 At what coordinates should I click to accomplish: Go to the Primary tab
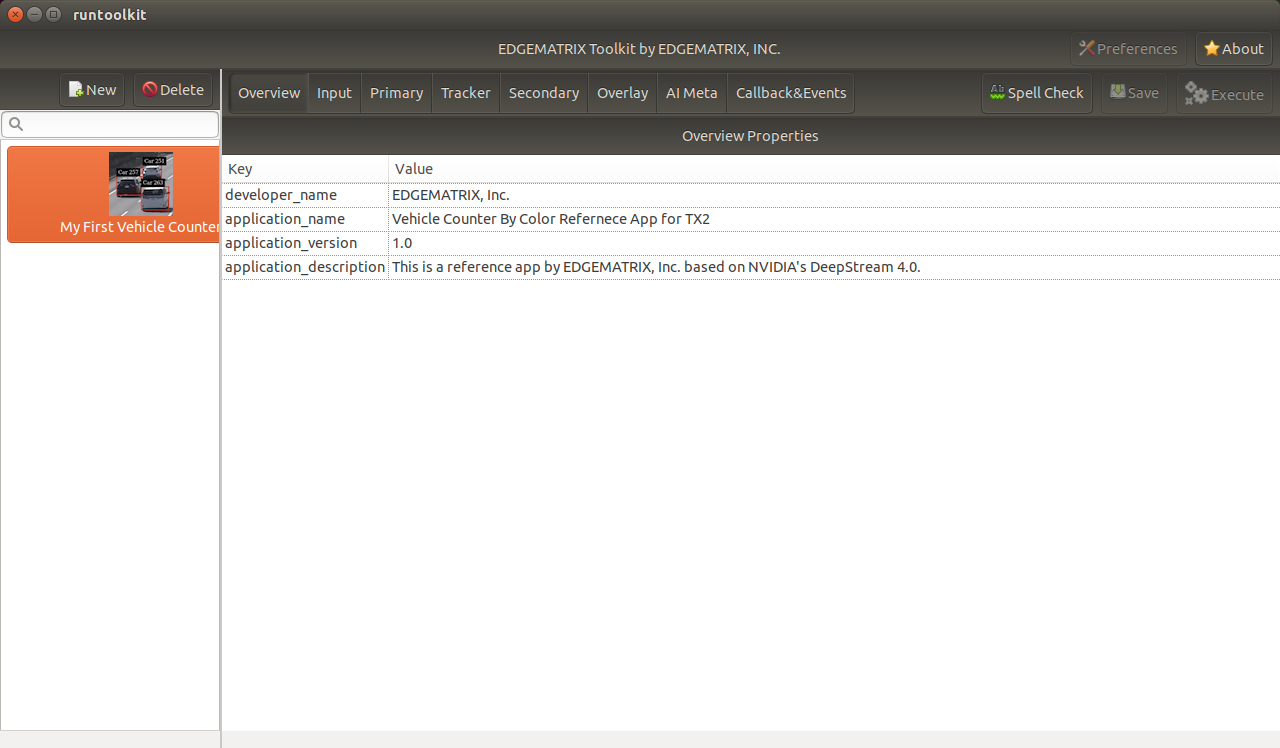[396, 93]
